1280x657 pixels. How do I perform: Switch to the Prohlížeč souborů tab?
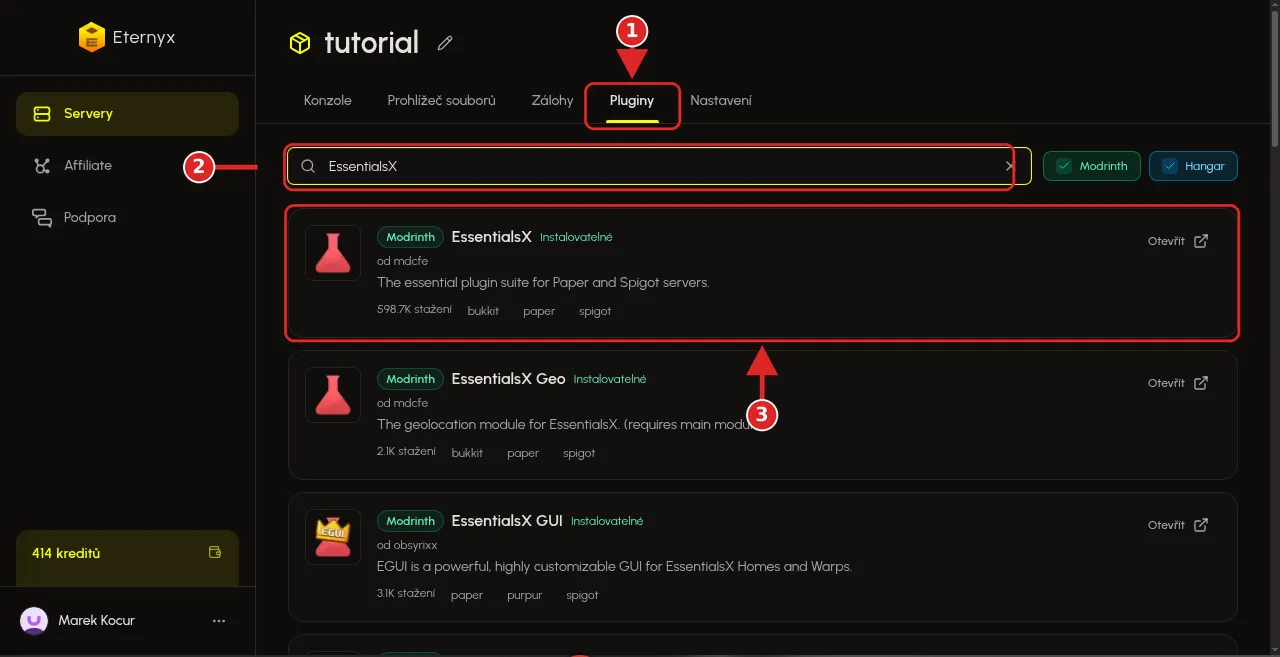click(441, 101)
